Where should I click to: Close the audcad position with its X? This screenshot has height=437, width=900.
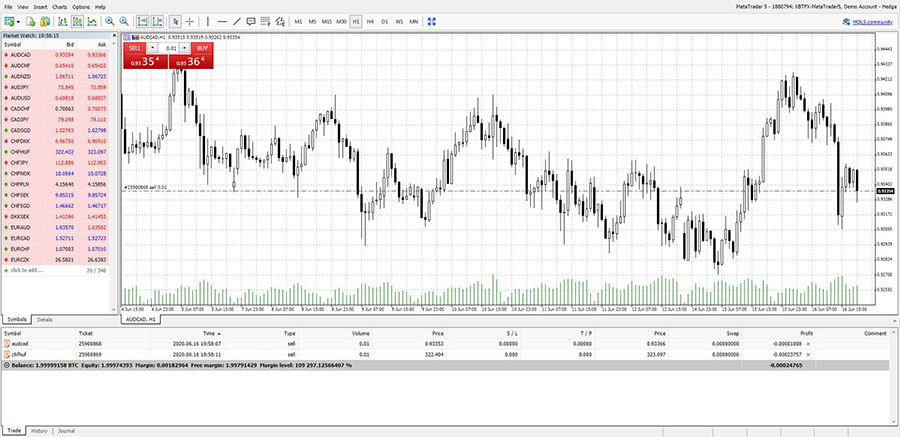point(808,343)
